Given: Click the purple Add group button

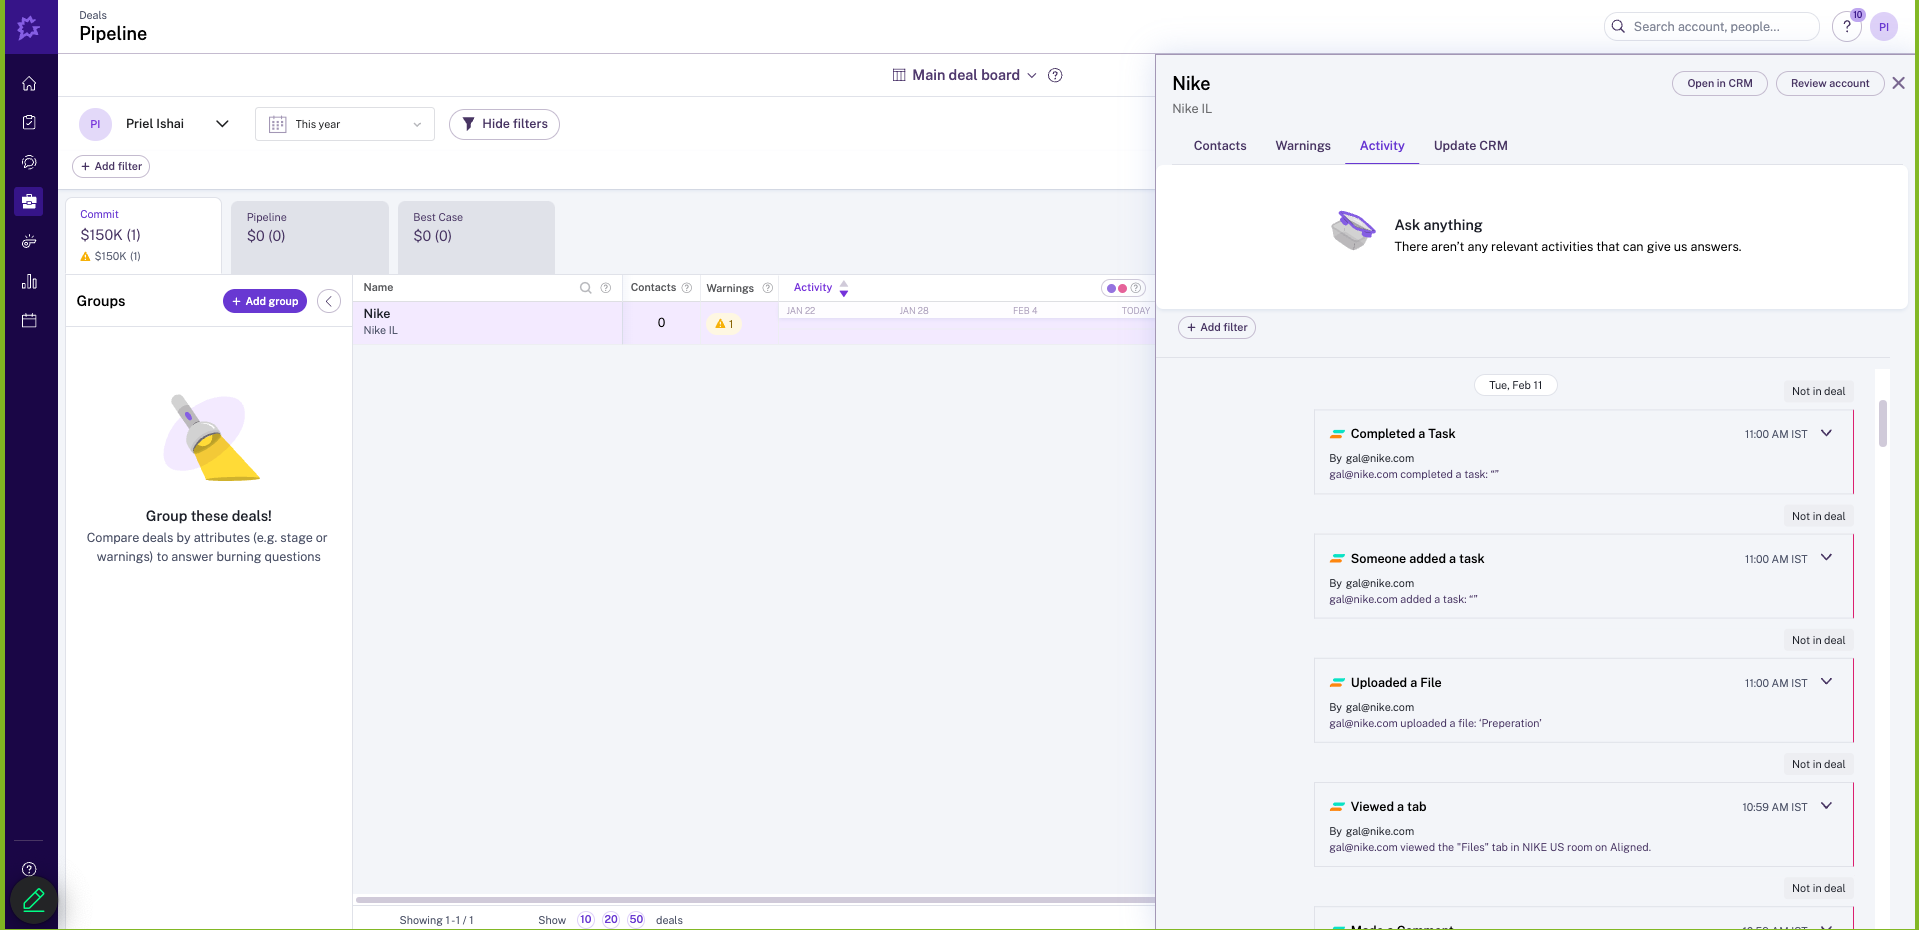Looking at the screenshot, I should coord(265,301).
